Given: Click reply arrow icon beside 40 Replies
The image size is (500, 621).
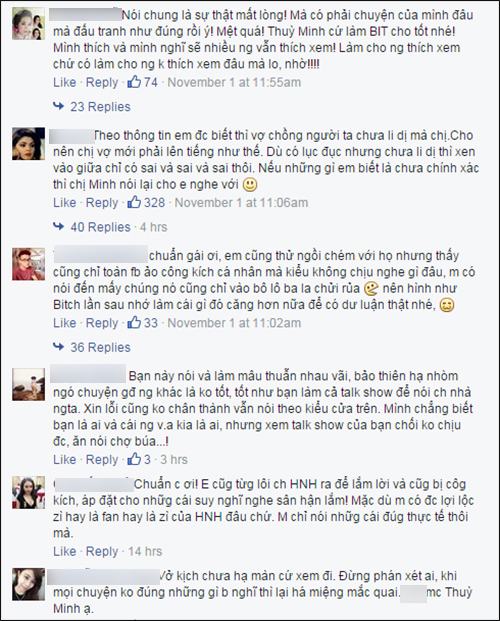Looking at the screenshot, I should tap(59, 227).
